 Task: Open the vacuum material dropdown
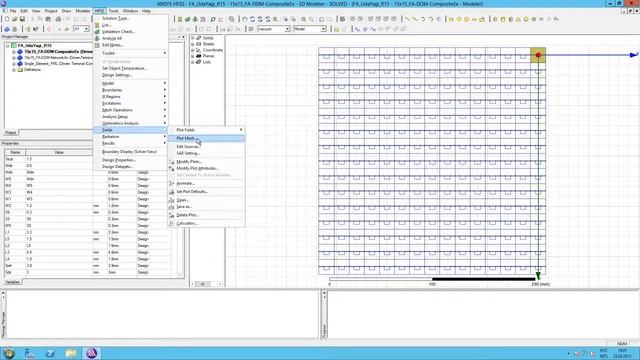287,29
